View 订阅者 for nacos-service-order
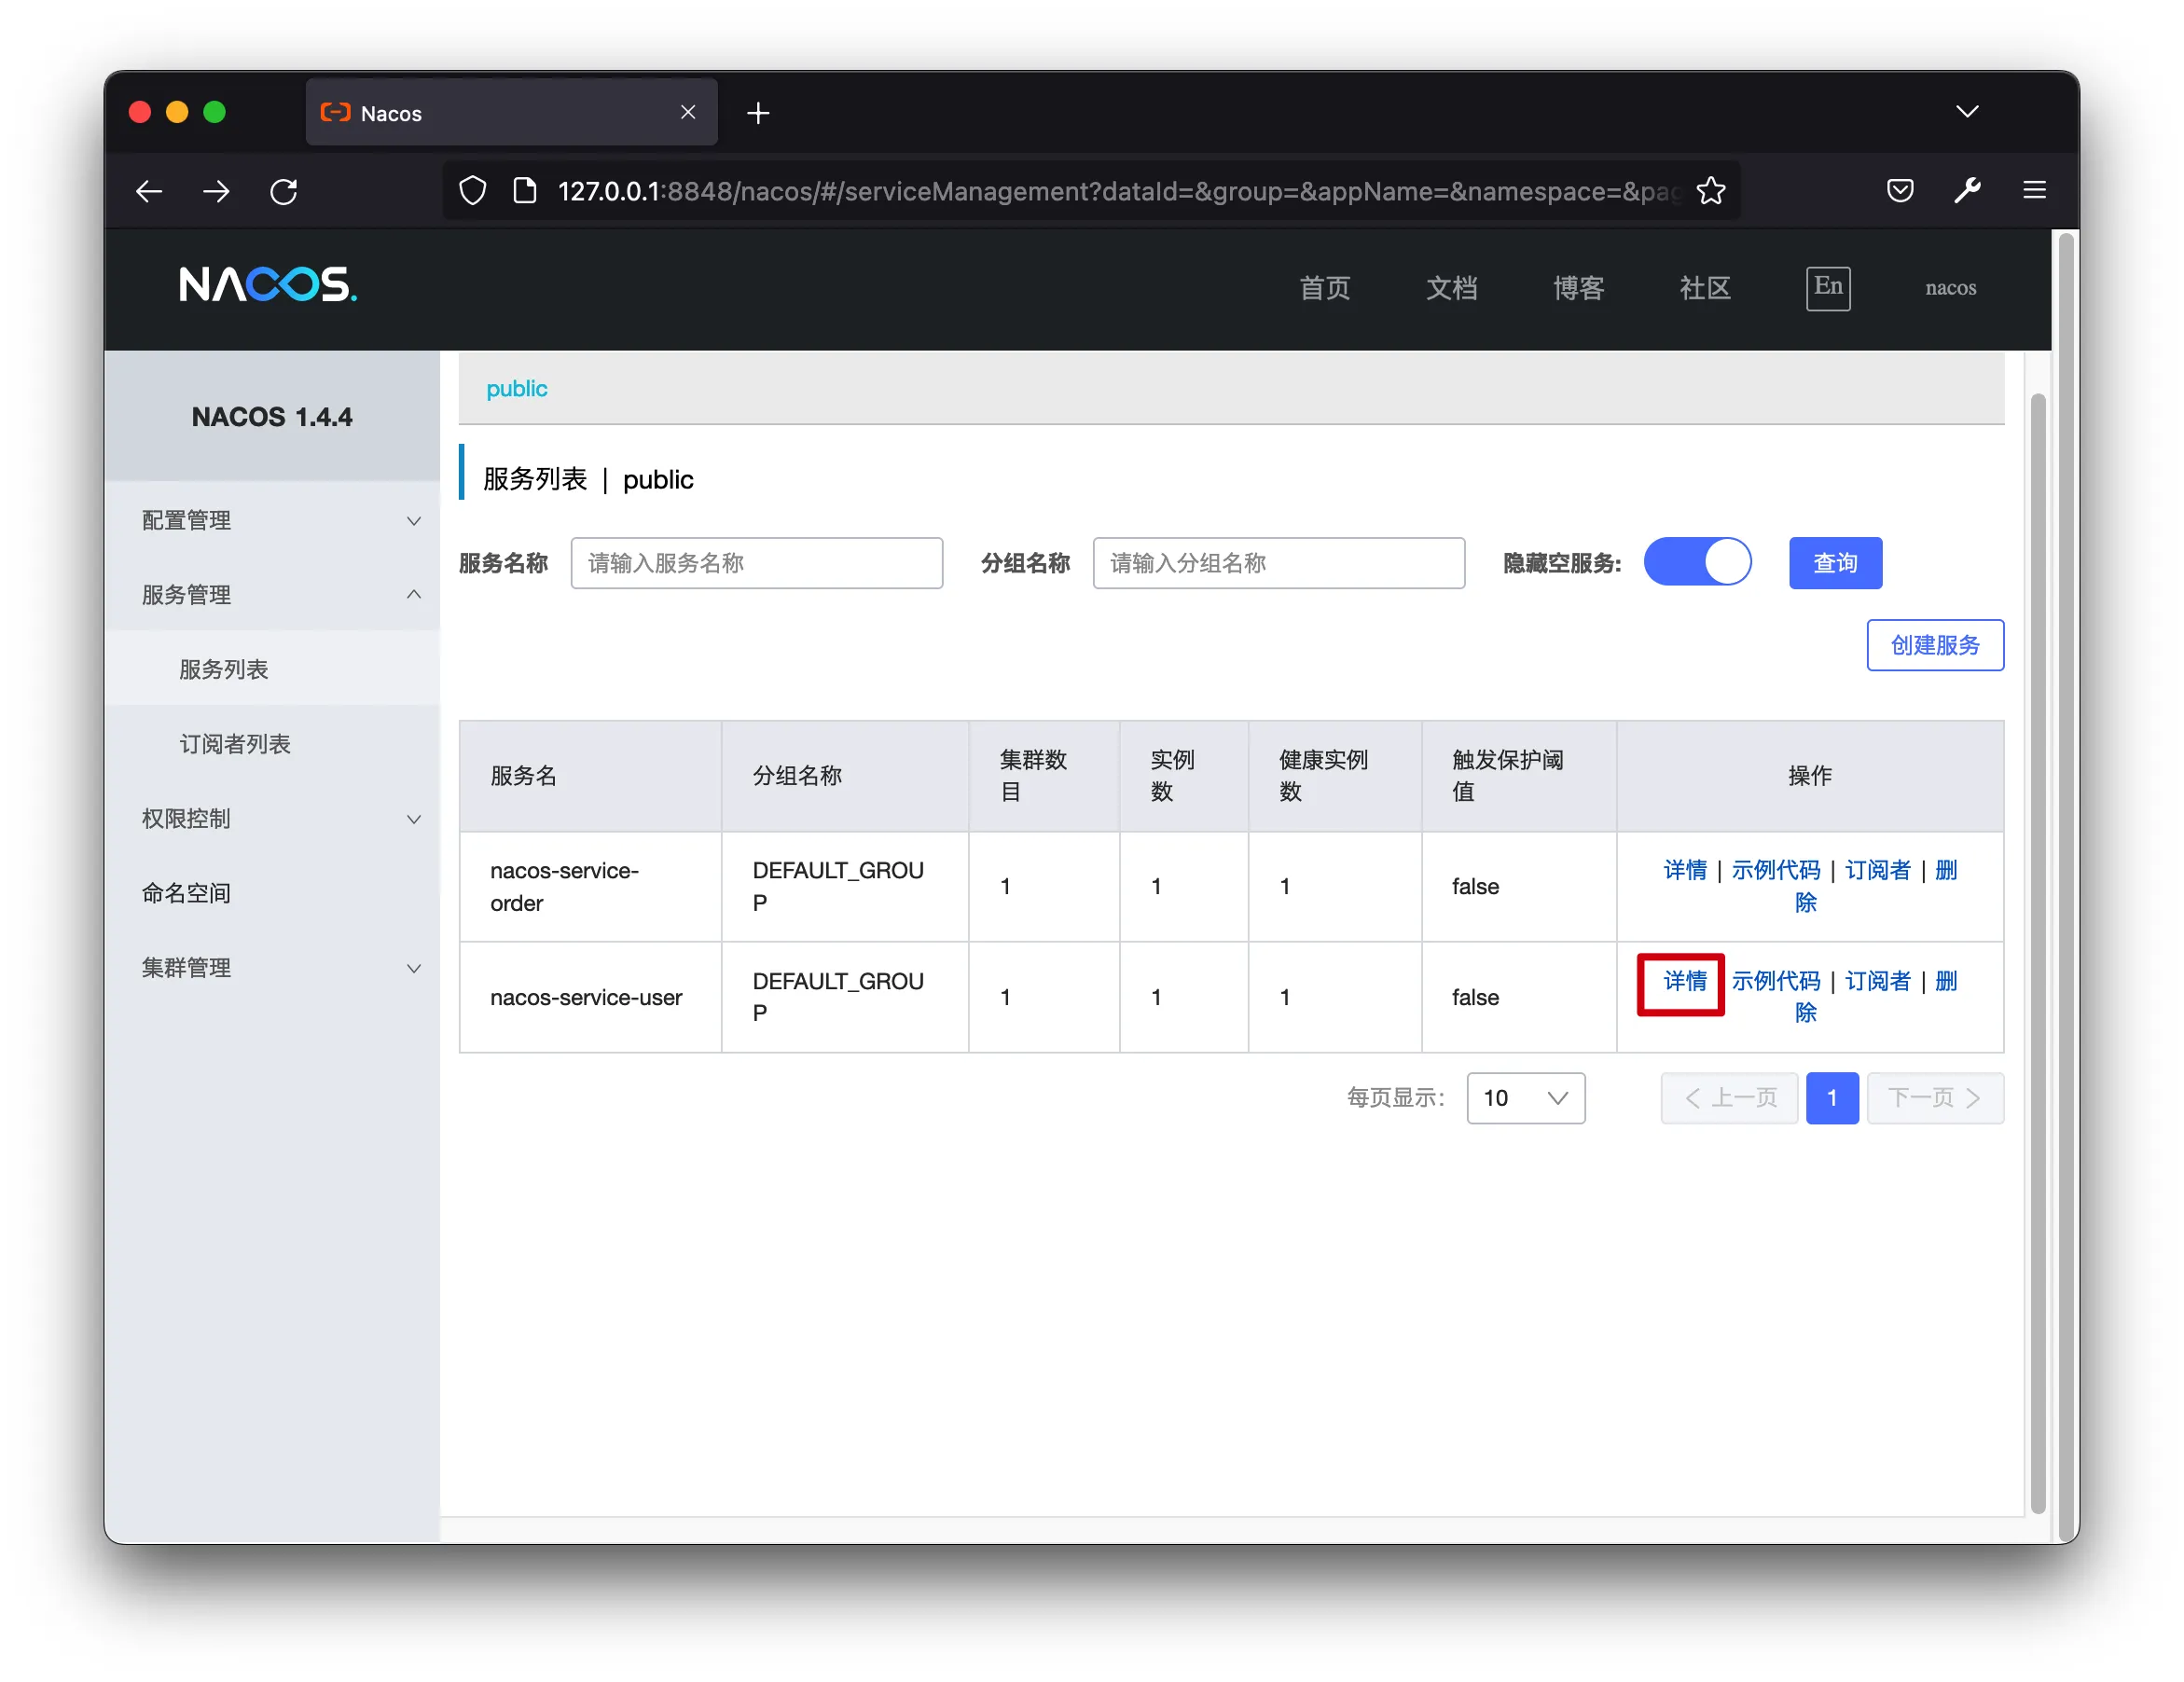Viewport: 2184px width, 1682px height. (1877, 870)
